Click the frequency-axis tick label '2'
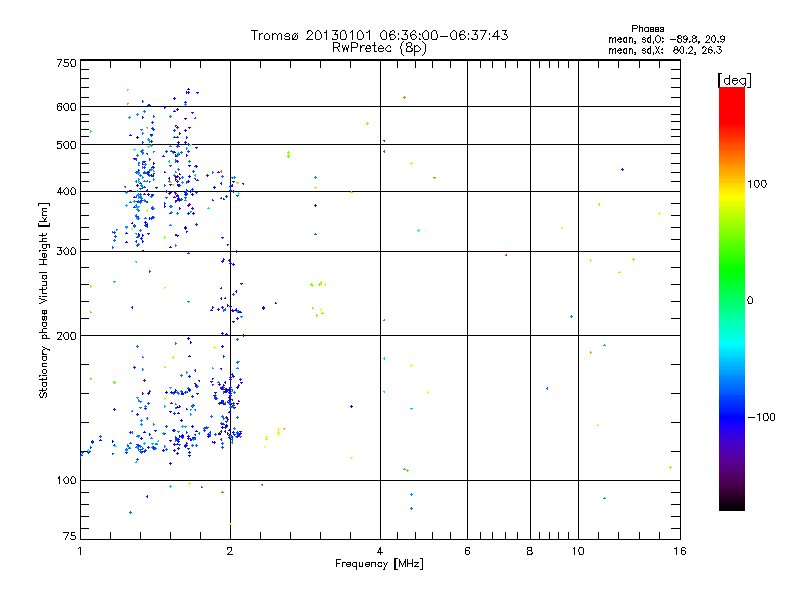Image resolution: width=800 pixels, height=600 pixels. [x=230, y=551]
